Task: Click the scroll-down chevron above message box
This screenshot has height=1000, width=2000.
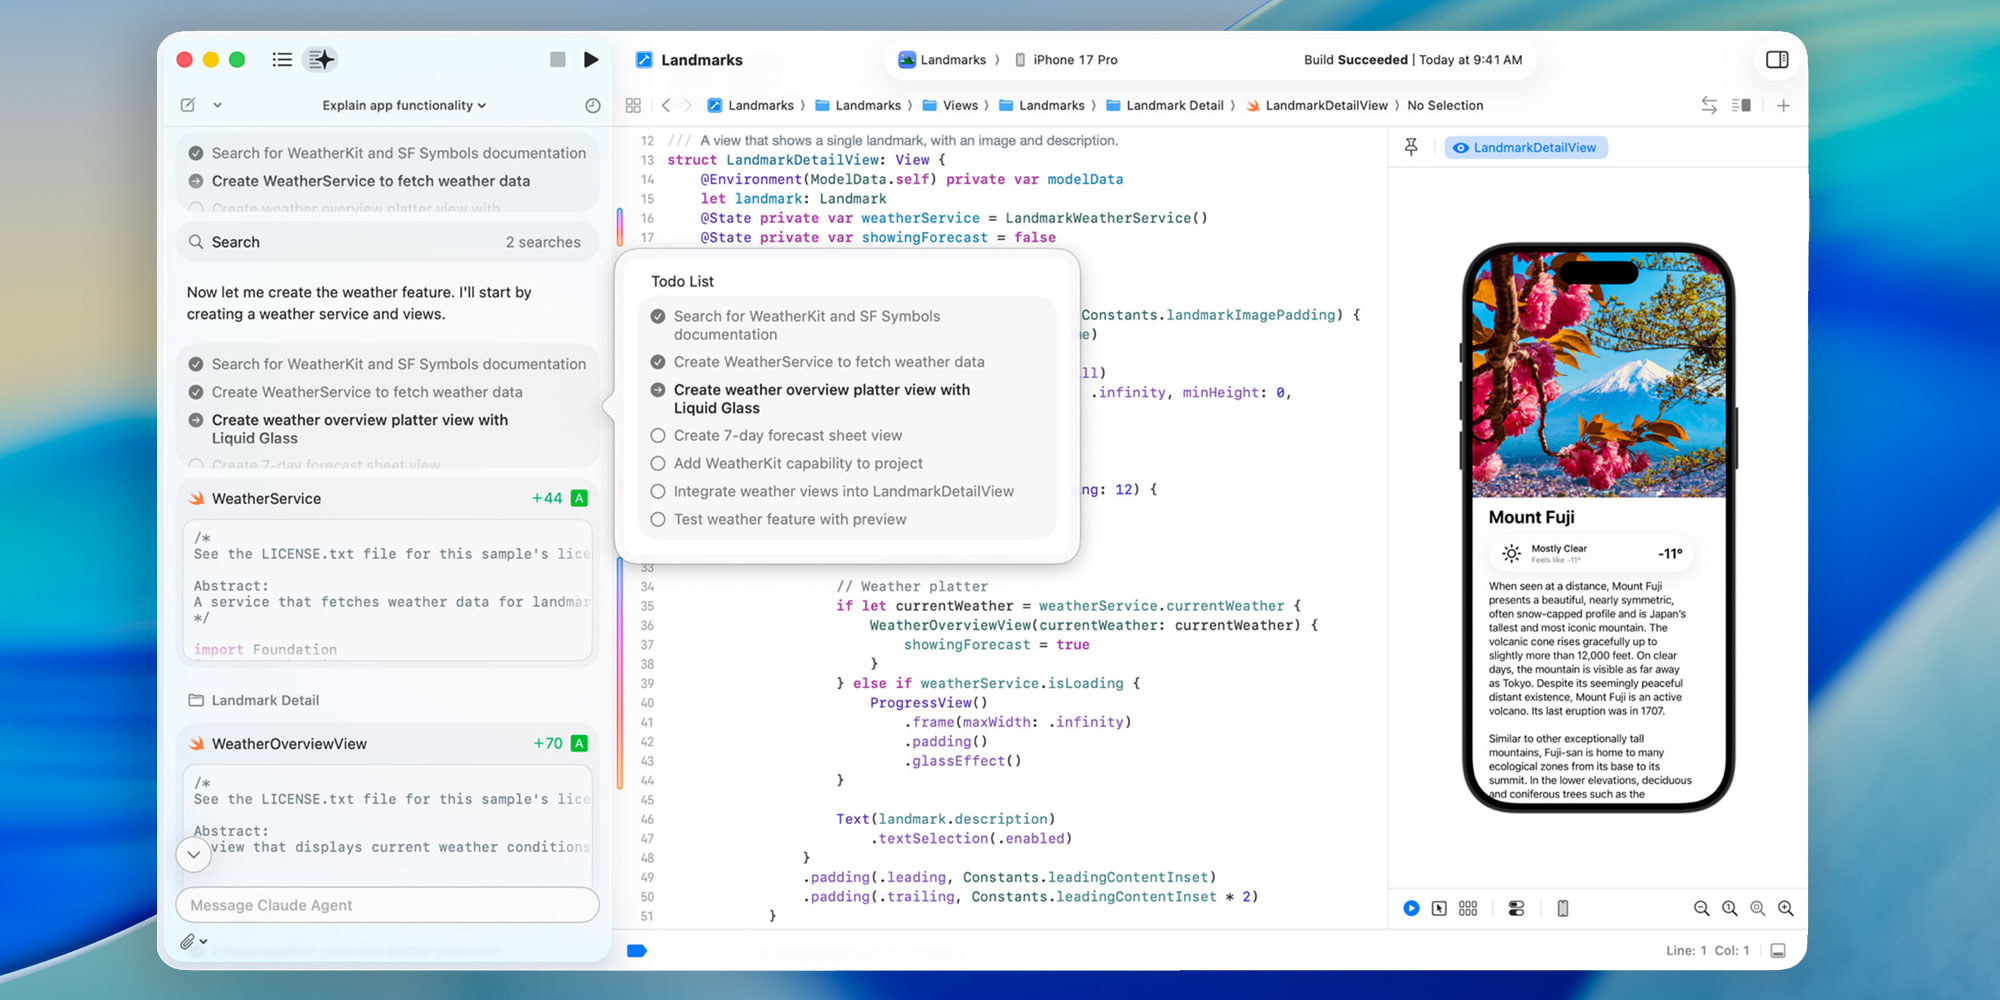Action: 194,855
